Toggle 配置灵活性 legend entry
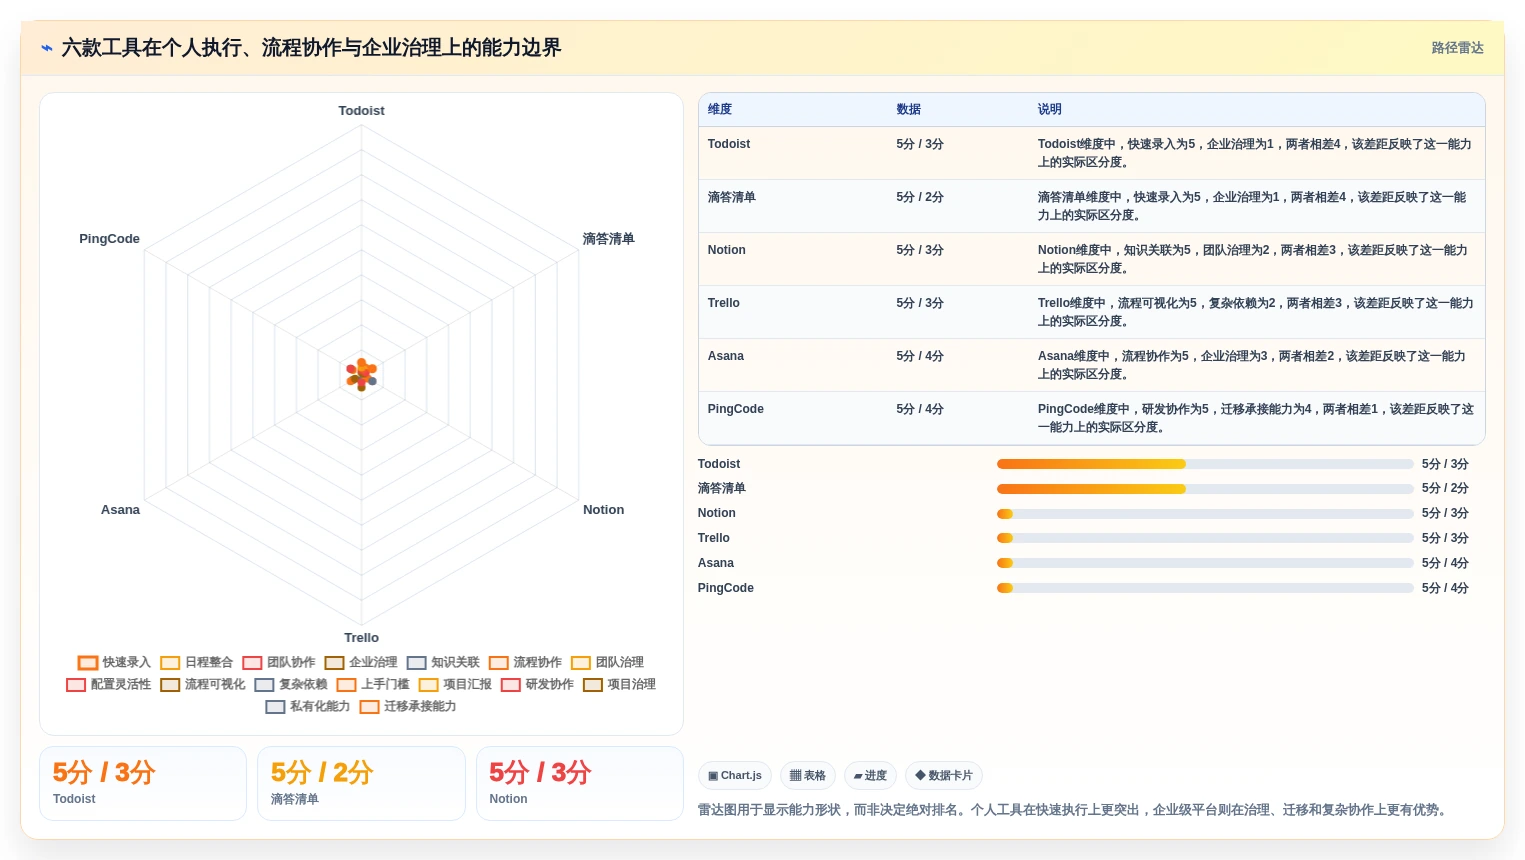This screenshot has height=860, width=1525. (x=108, y=685)
